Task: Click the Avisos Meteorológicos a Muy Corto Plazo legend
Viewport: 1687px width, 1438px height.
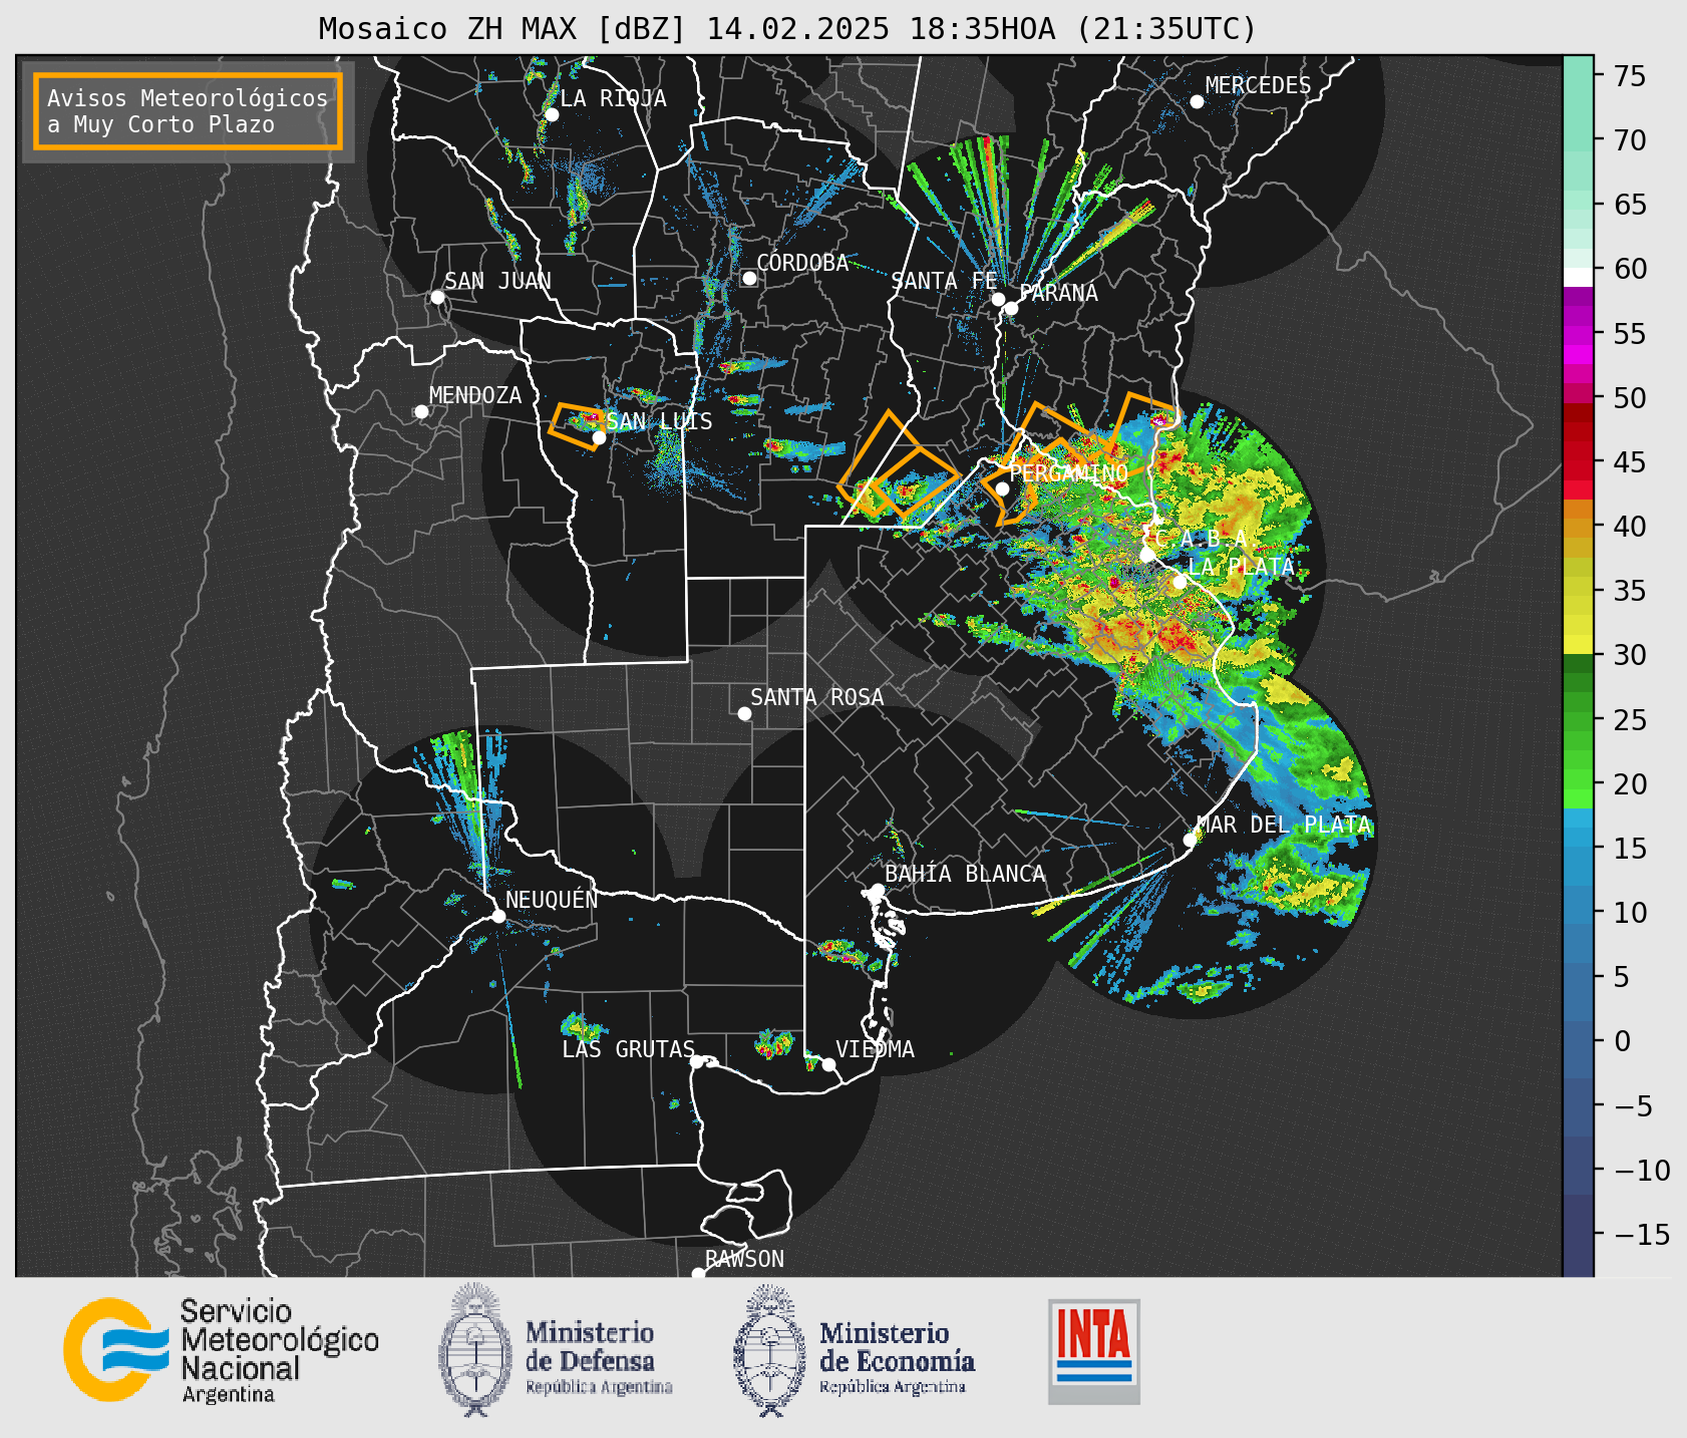Action: coord(188,111)
